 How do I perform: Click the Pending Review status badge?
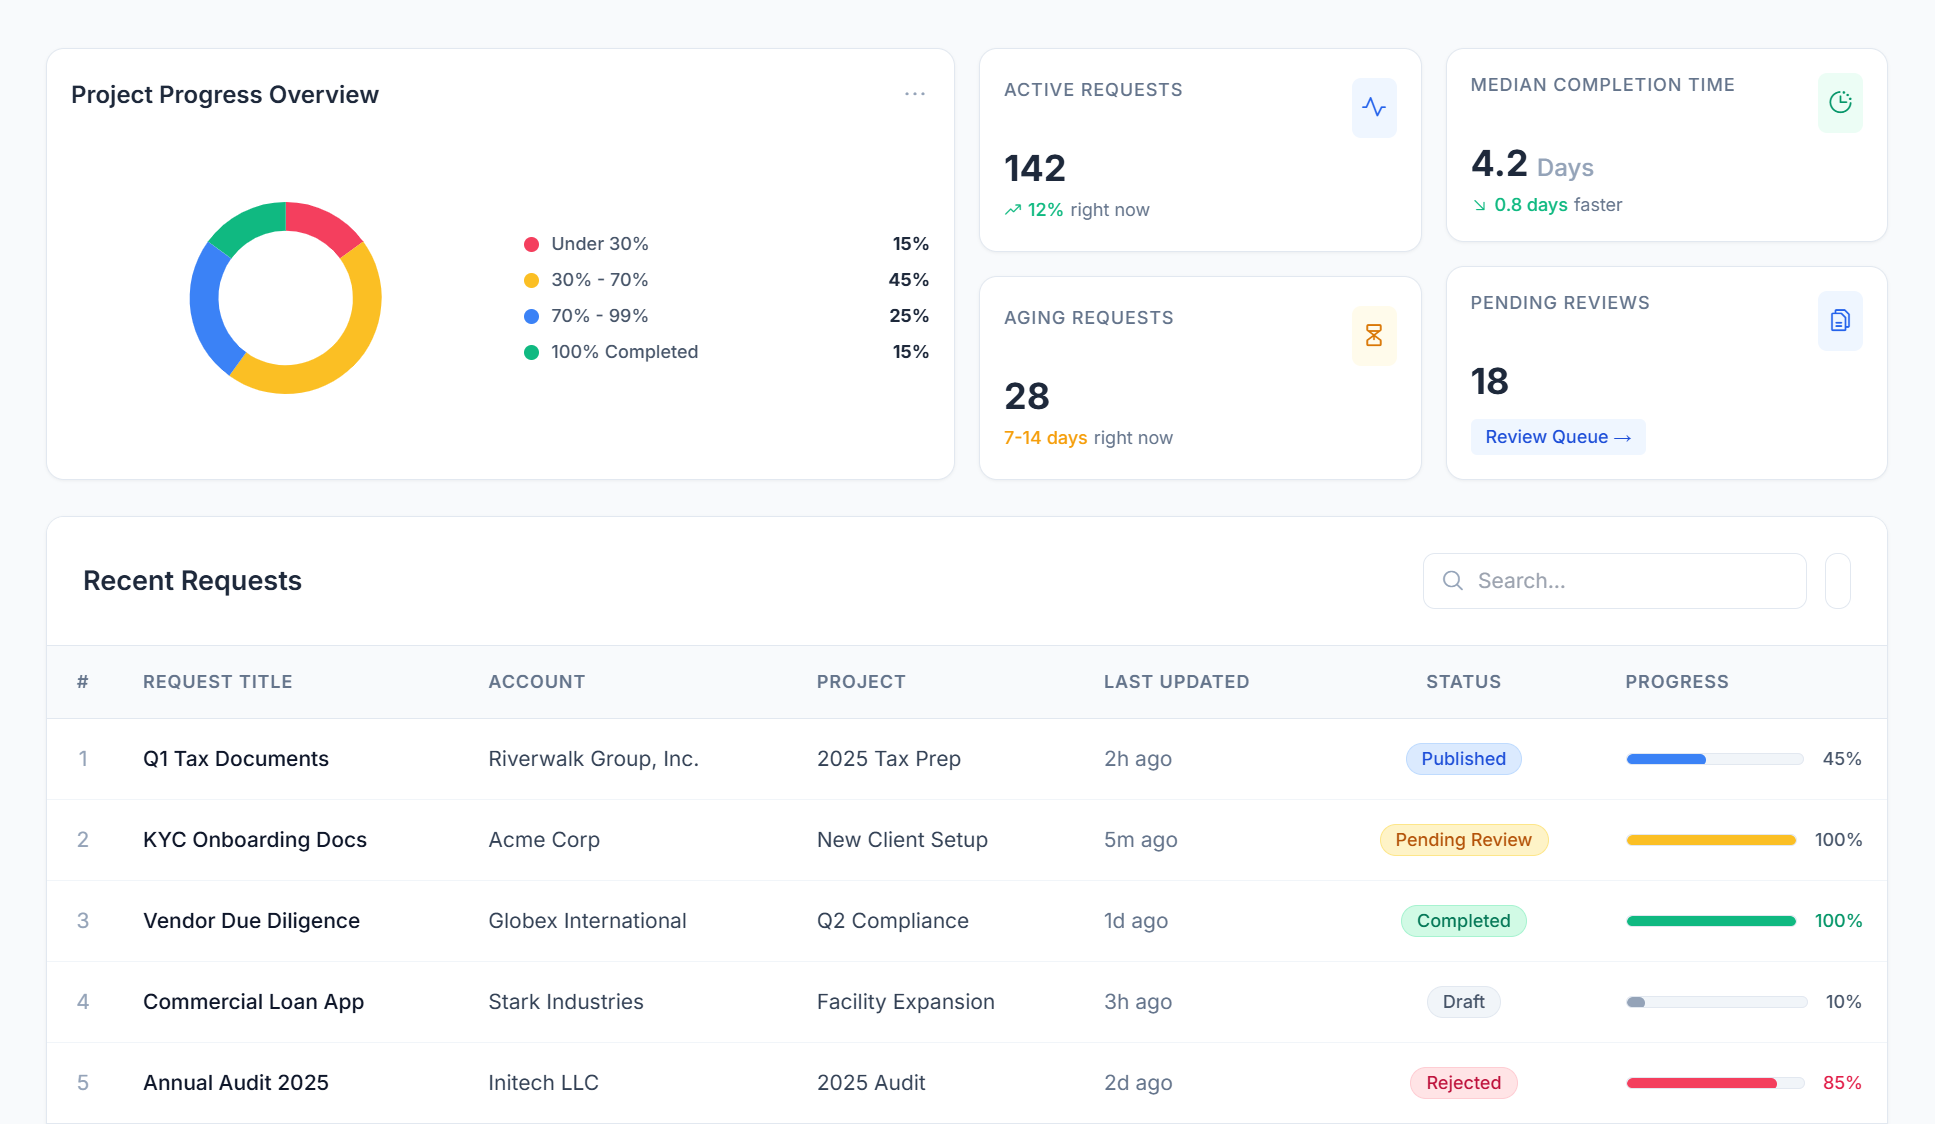coord(1463,840)
